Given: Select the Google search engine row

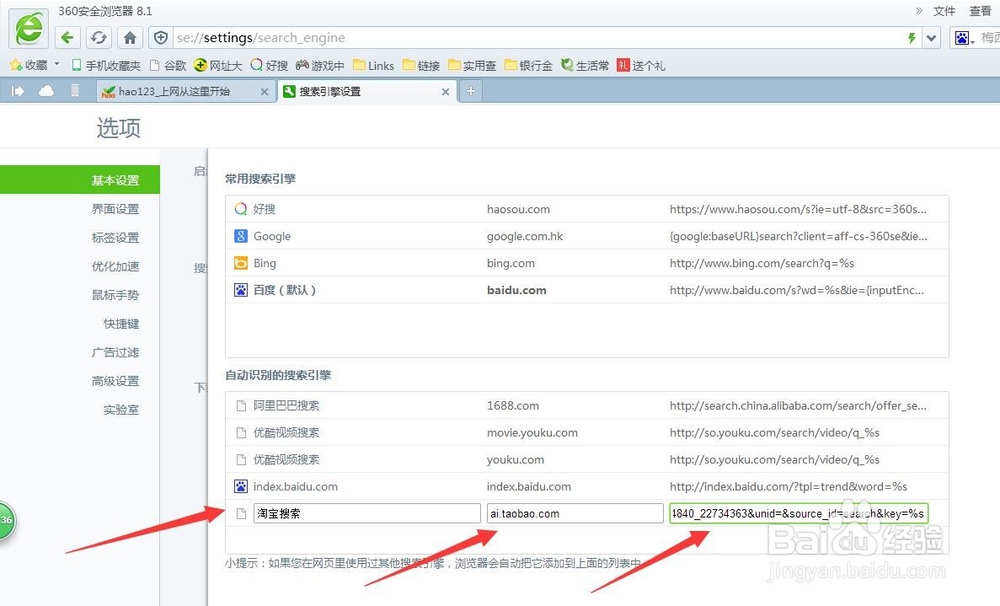Looking at the screenshot, I should [x=587, y=236].
